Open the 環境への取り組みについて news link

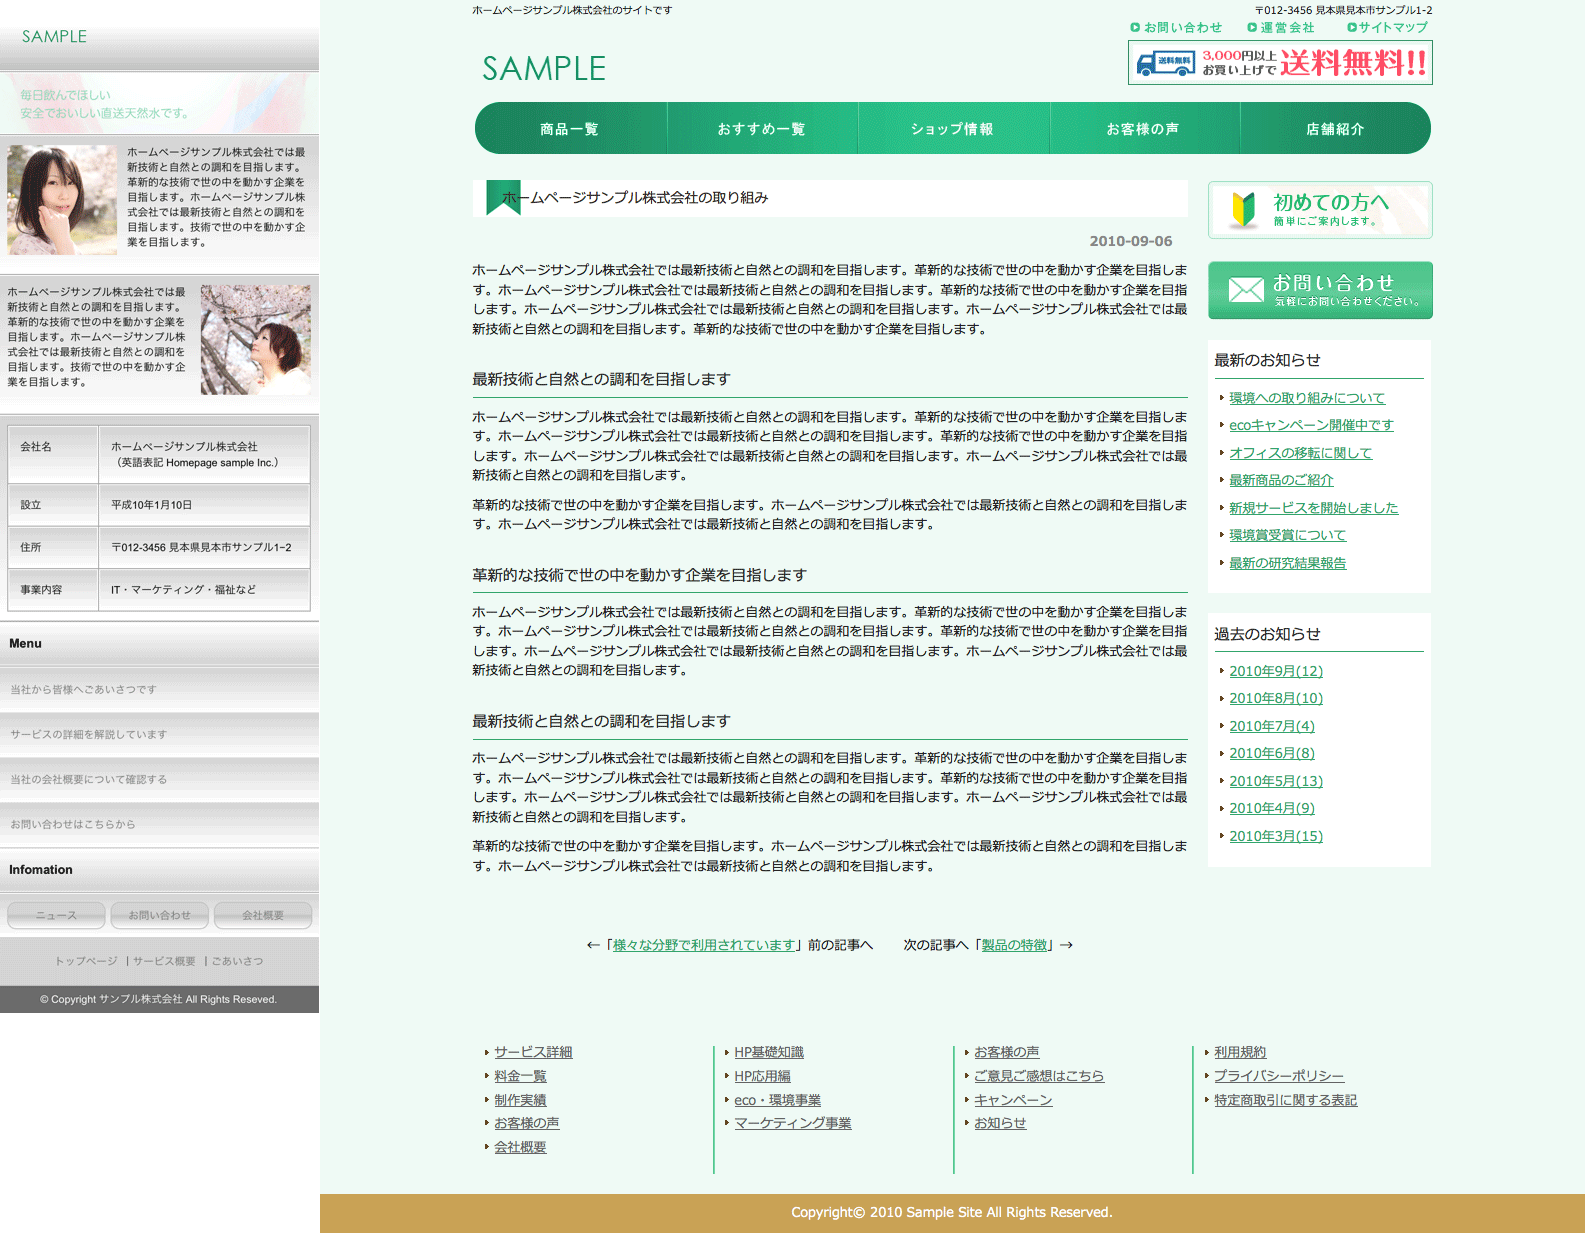(x=1307, y=398)
